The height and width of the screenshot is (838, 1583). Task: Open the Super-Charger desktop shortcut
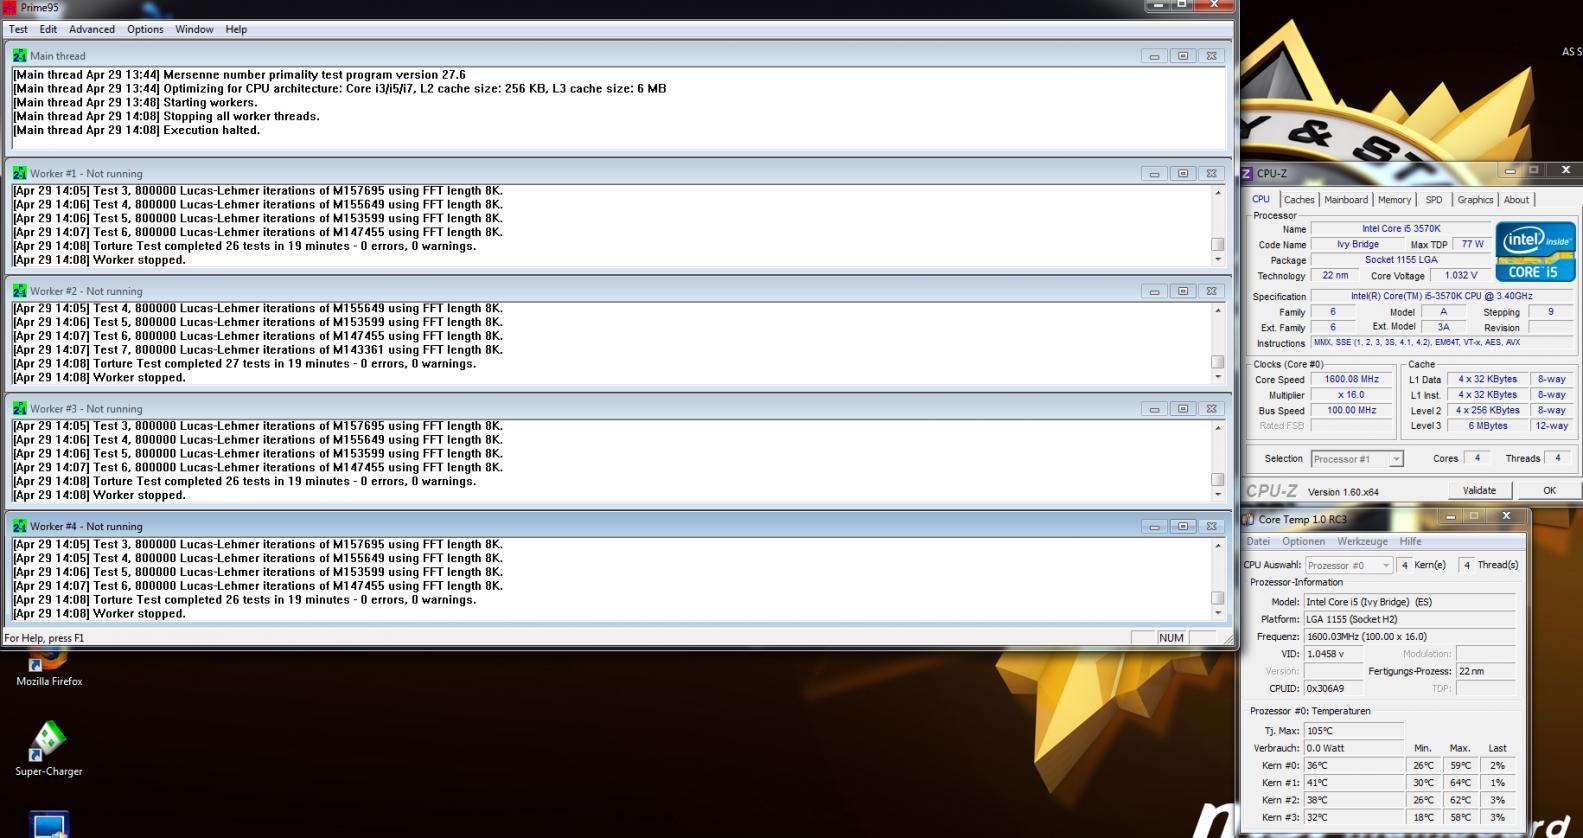click(48, 749)
